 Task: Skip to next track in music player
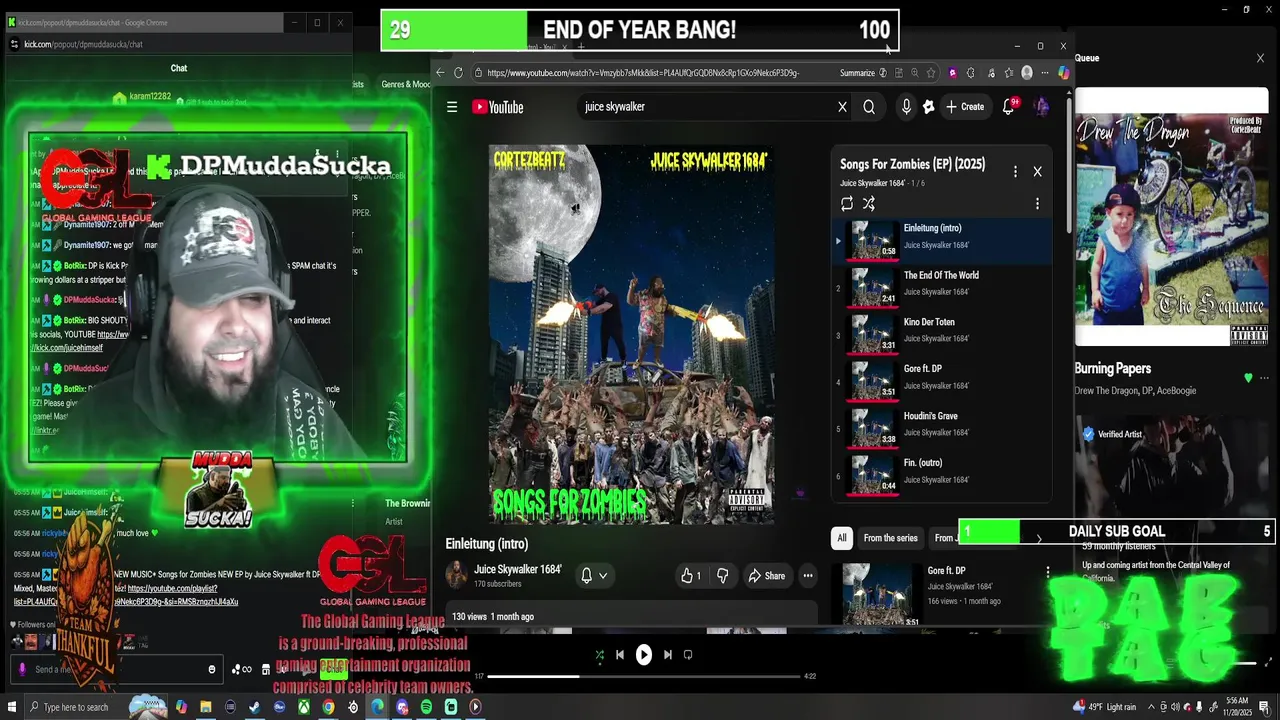(x=668, y=655)
